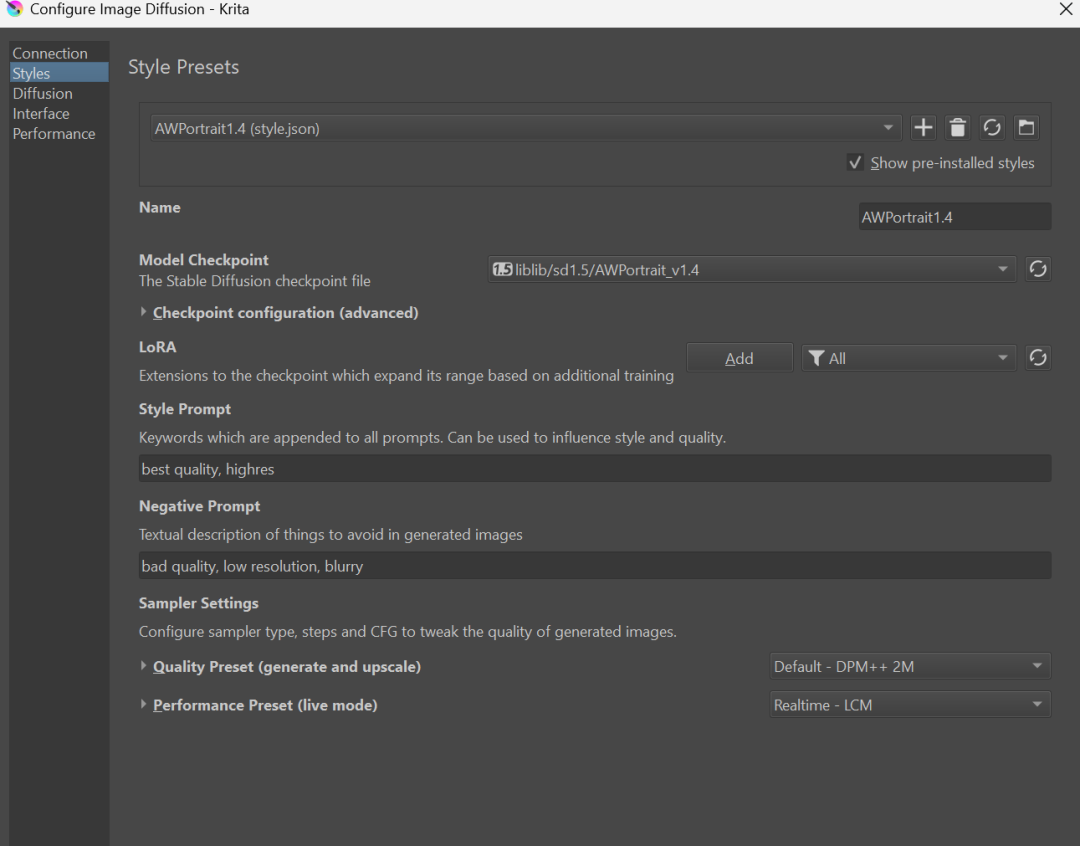Image resolution: width=1080 pixels, height=846 pixels.
Task: Click the funnel filter icon beside All
Action: point(816,358)
